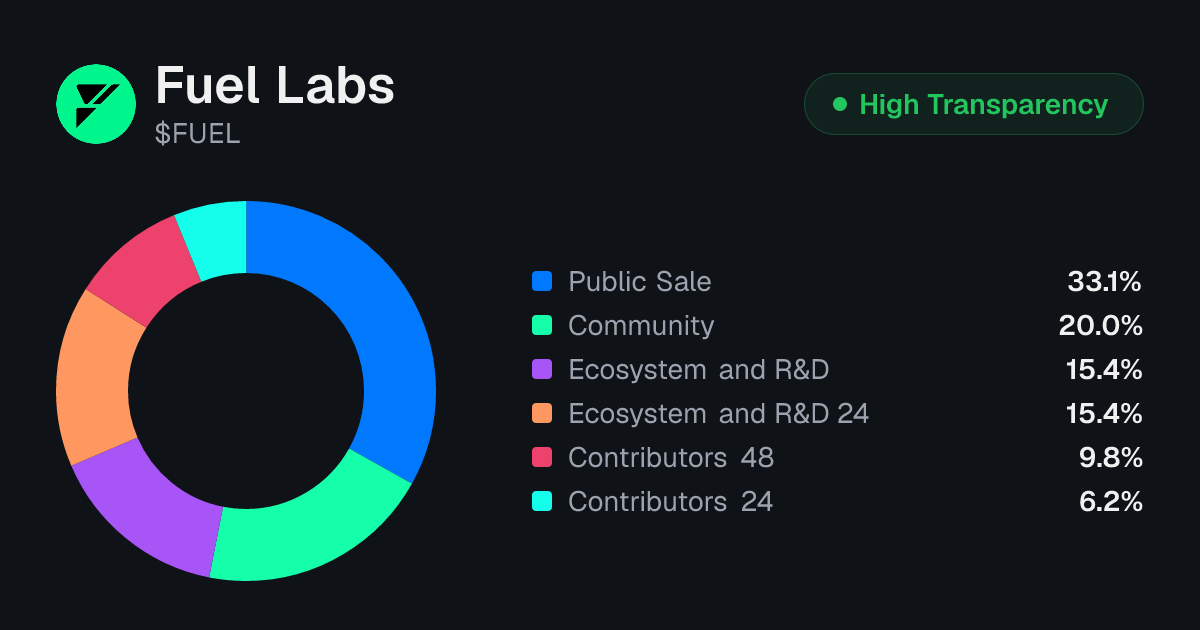This screenshot has height=630, width=1200.
Task: Click the green Community legend swatch
Action: (542, 326)
